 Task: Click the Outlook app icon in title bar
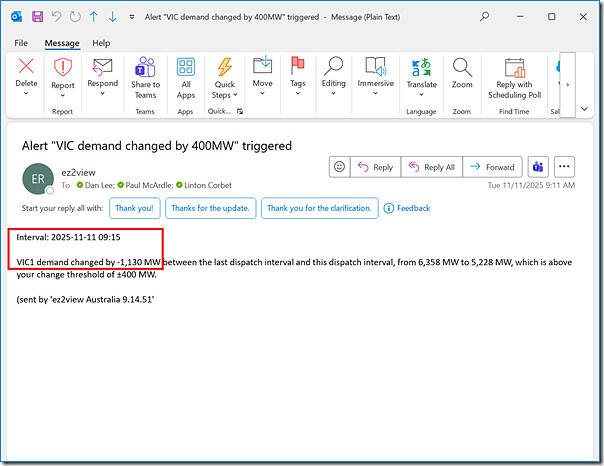click(16, 17)
